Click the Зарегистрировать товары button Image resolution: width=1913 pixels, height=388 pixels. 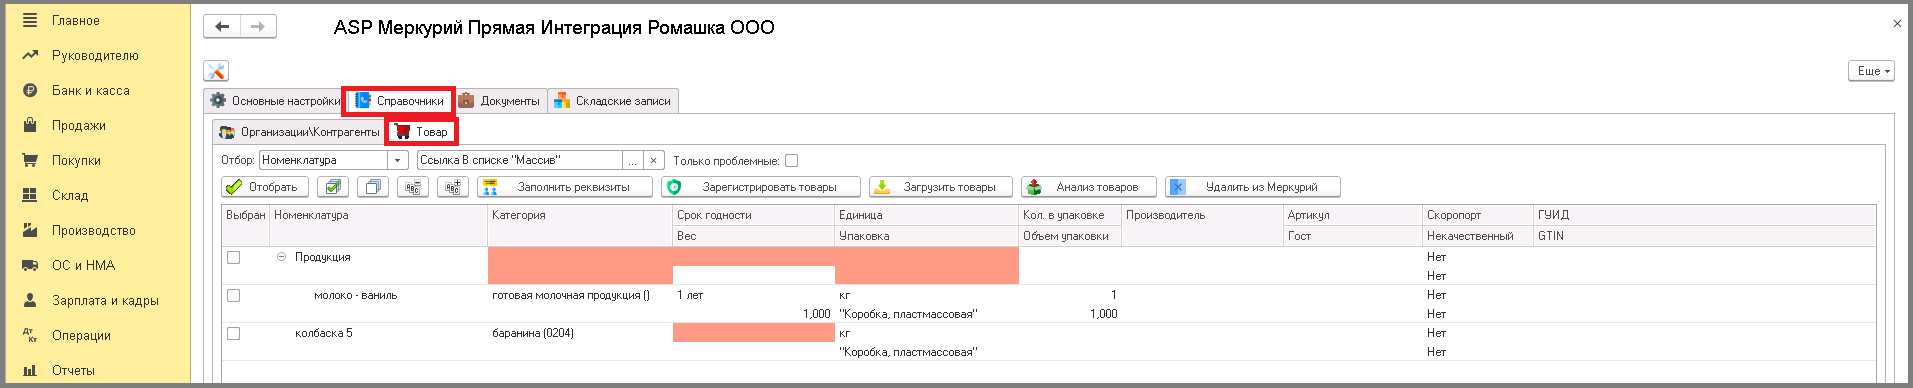click(761, 187)
